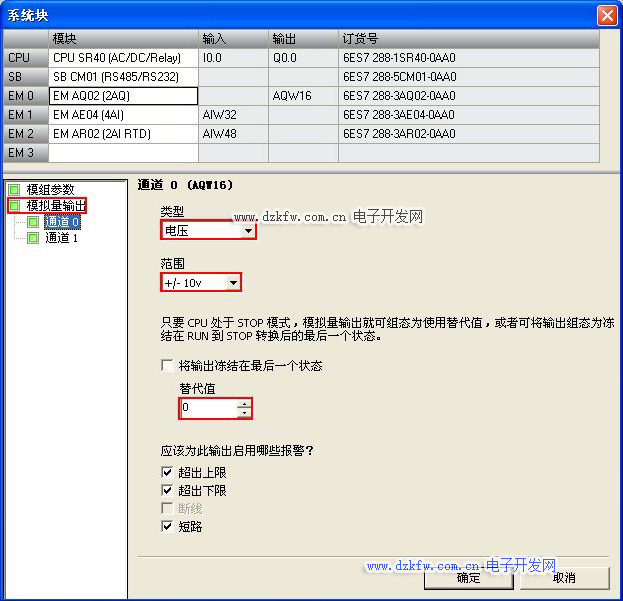Enable 将输出冻结在最后一个状态 checkbox
The width and height of the screenshot is (623, 601).
(167, 366)
